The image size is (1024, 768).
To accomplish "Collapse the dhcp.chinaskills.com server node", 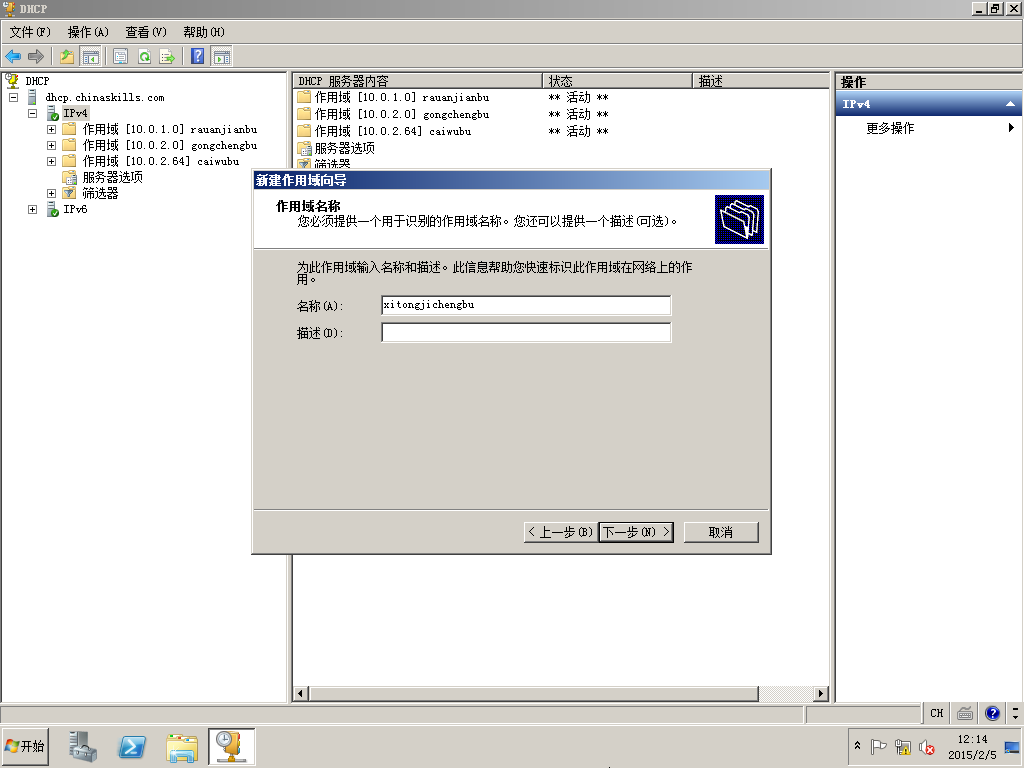I will (13, 97).
